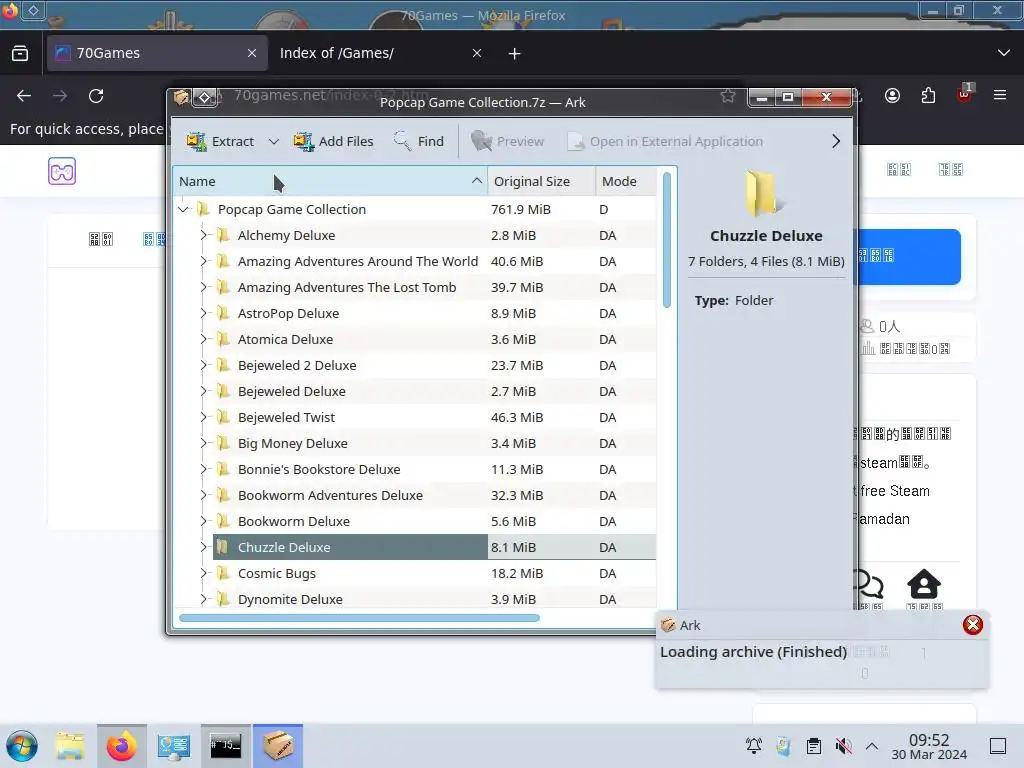Expand the Alchemy Deluxe folder
Screen dimensions: 1024x768
tap(203, 235)
